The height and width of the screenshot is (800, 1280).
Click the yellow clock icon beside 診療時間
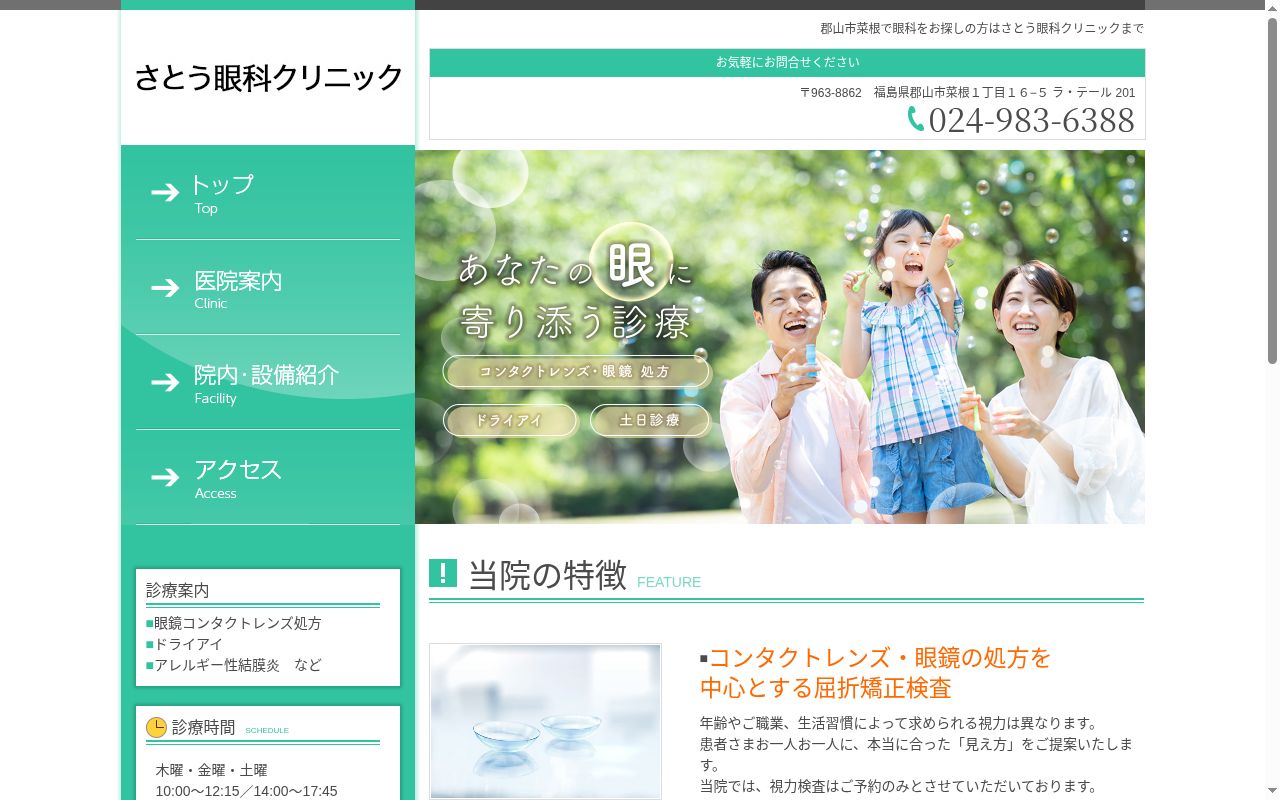click(156, 727)
